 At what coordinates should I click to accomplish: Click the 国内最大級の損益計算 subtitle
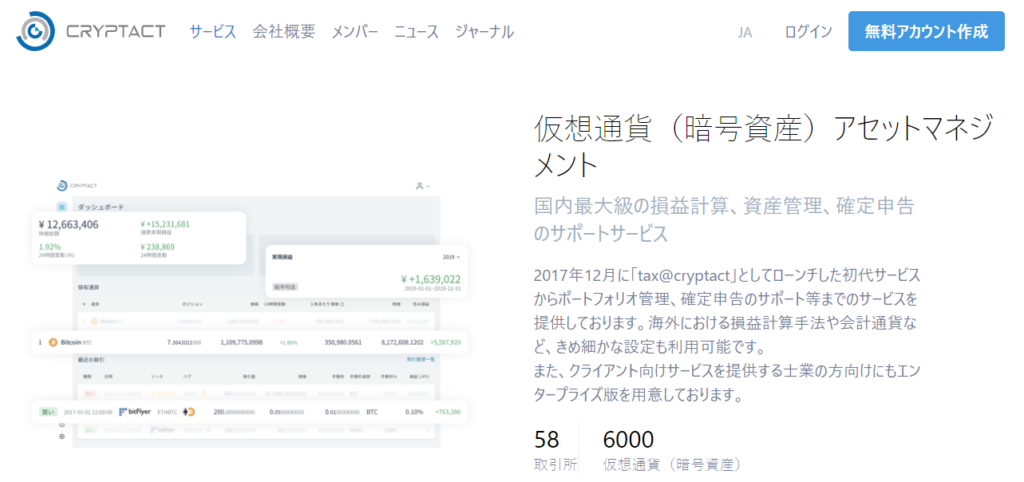coord(724,219)
